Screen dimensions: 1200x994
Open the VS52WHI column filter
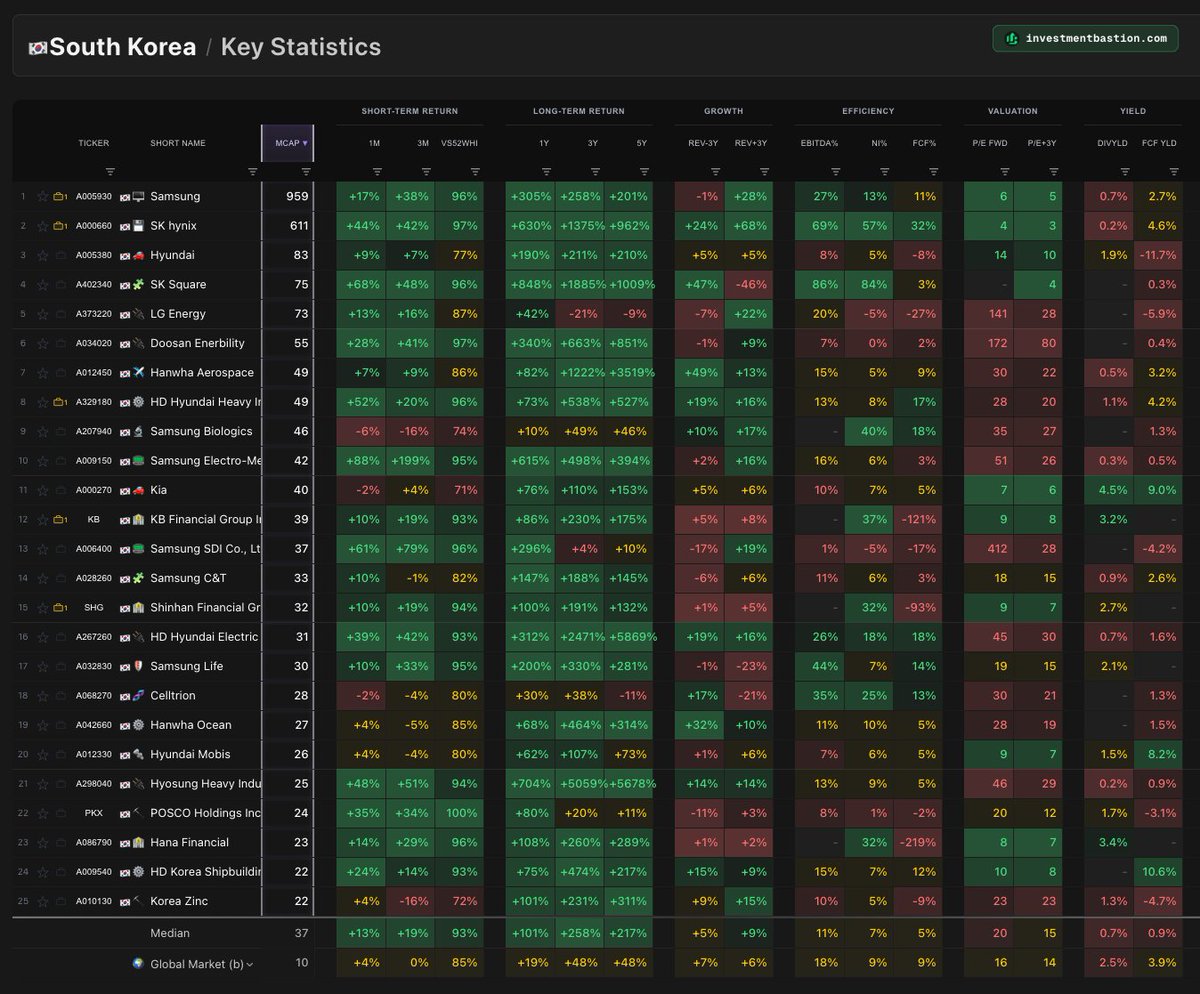pyautogui.click(x=474, y=171)
